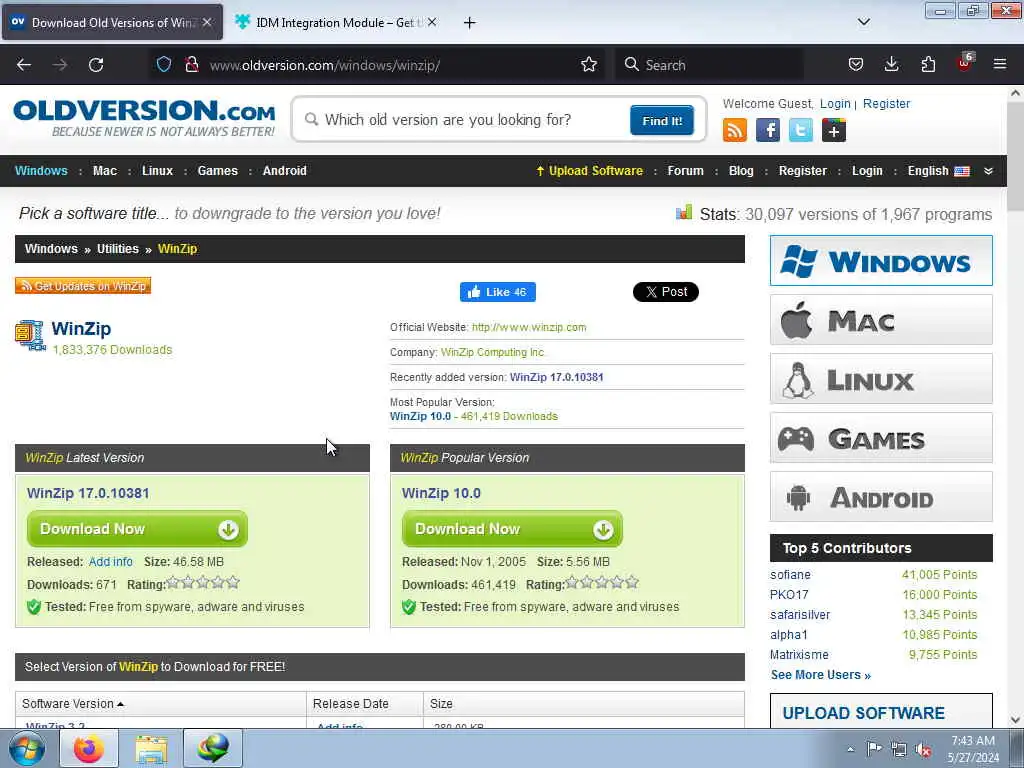1024x768 pixels.
Task: Open the Games platform banner
Action: point(881,438)
